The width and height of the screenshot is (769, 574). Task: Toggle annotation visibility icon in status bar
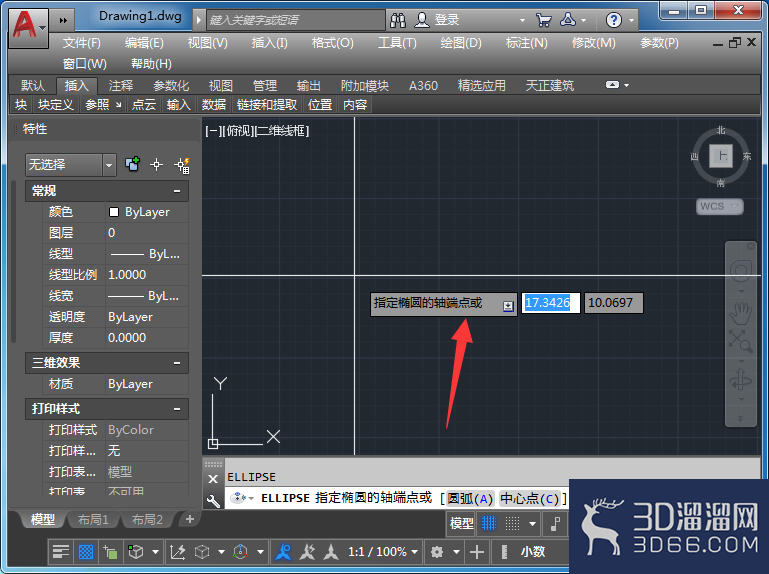[283, 552]
